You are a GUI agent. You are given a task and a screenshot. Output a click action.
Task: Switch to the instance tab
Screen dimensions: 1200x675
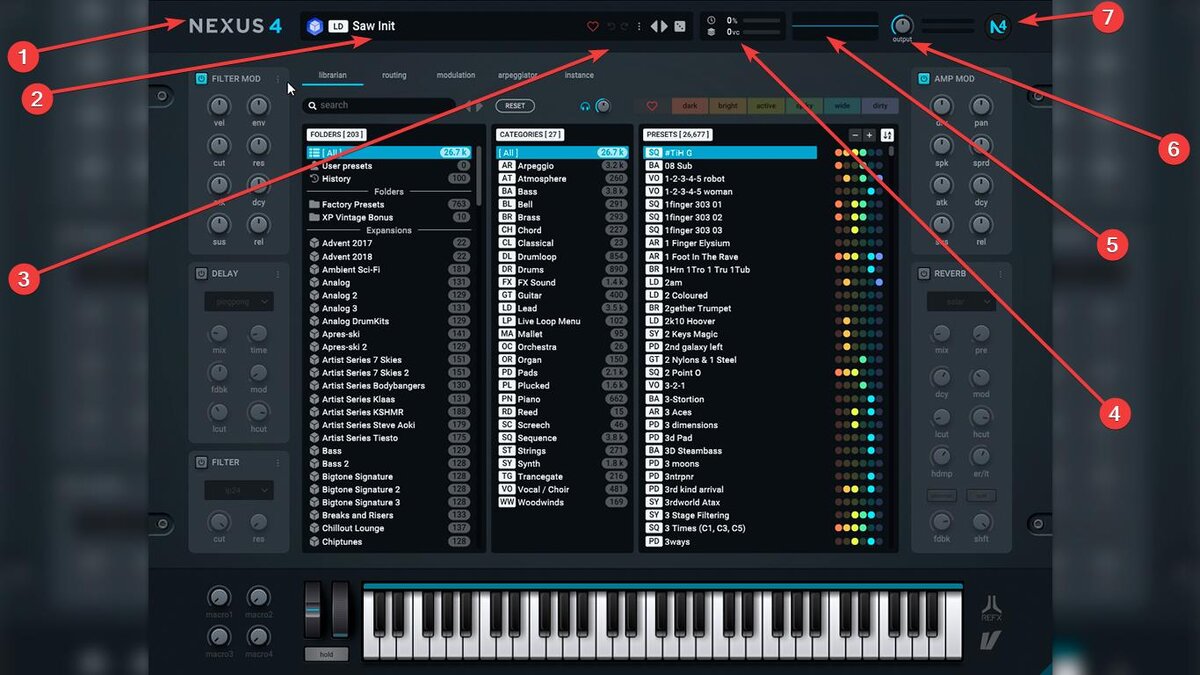(579, 75)
